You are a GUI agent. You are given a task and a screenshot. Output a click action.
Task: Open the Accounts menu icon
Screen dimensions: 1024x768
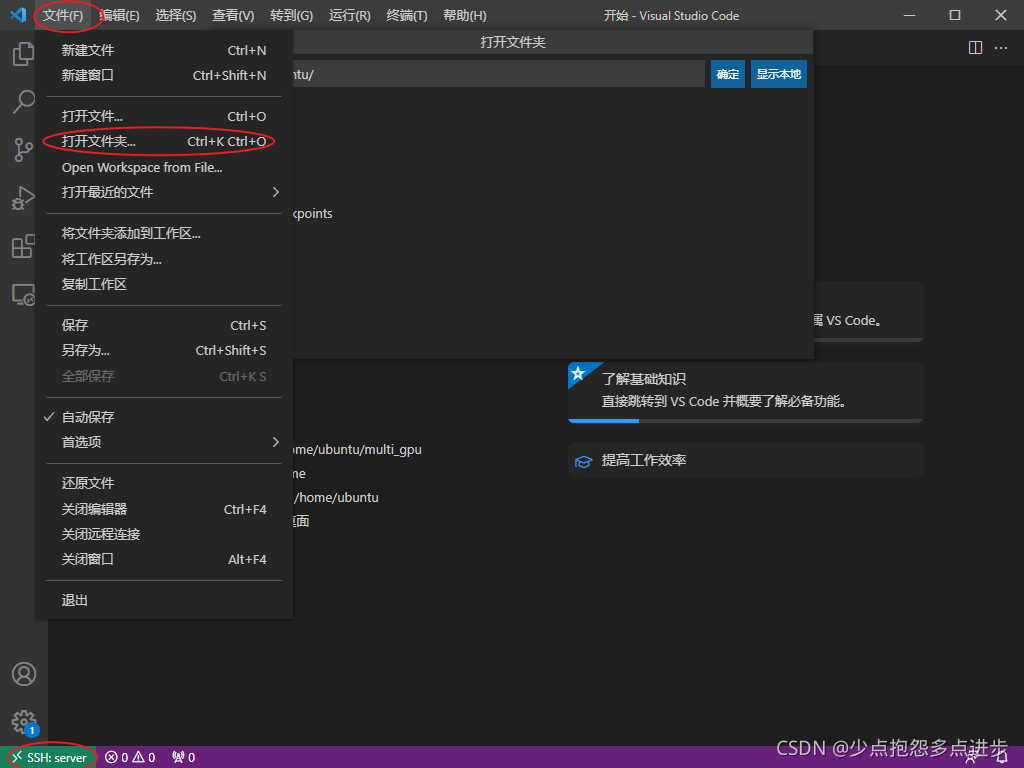click(x=24, y=674)
